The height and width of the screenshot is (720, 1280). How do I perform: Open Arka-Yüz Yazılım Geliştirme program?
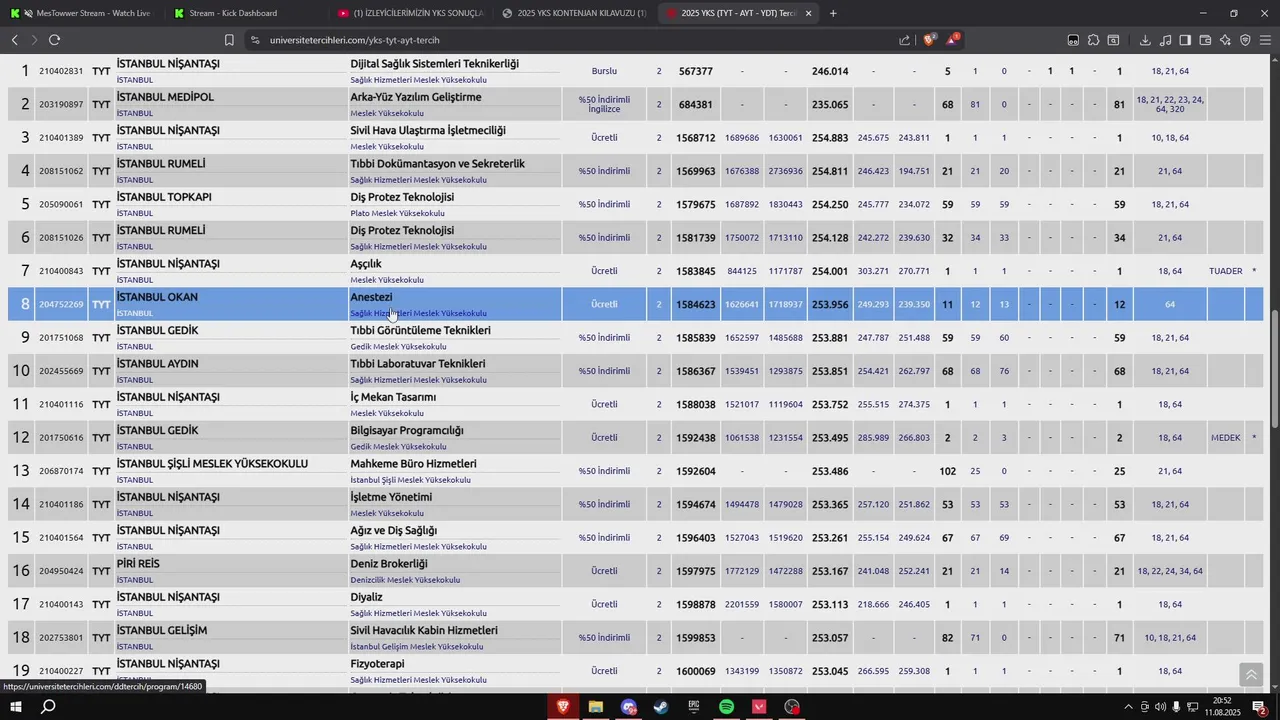(416, 97)
